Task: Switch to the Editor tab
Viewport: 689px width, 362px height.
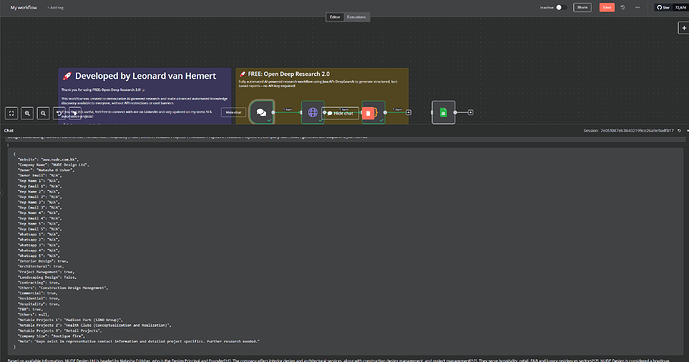Action: (335, 17)
